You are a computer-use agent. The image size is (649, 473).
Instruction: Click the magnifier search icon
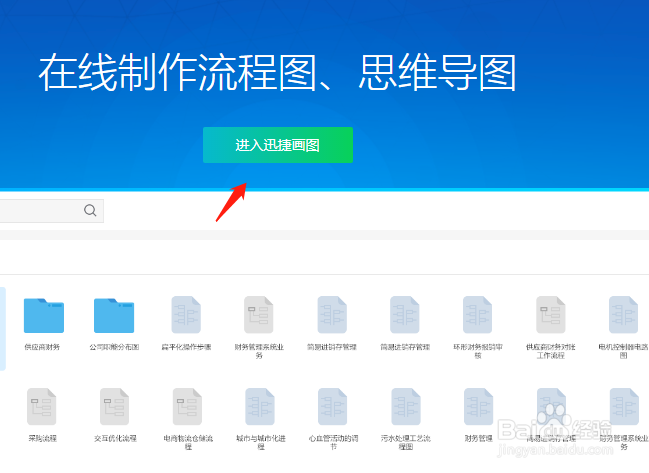(90, 211)
